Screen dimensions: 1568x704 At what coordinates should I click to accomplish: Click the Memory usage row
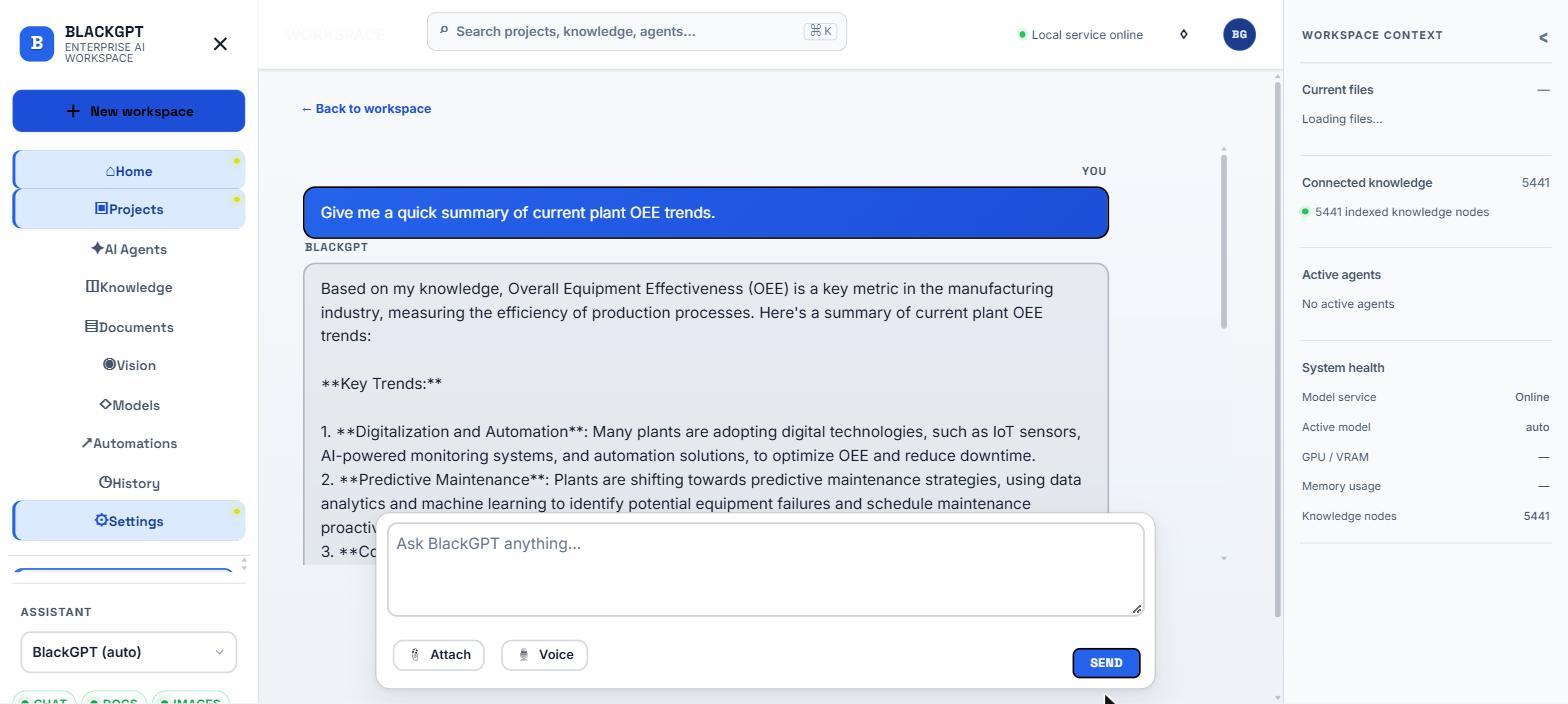tap(1426, 486)
